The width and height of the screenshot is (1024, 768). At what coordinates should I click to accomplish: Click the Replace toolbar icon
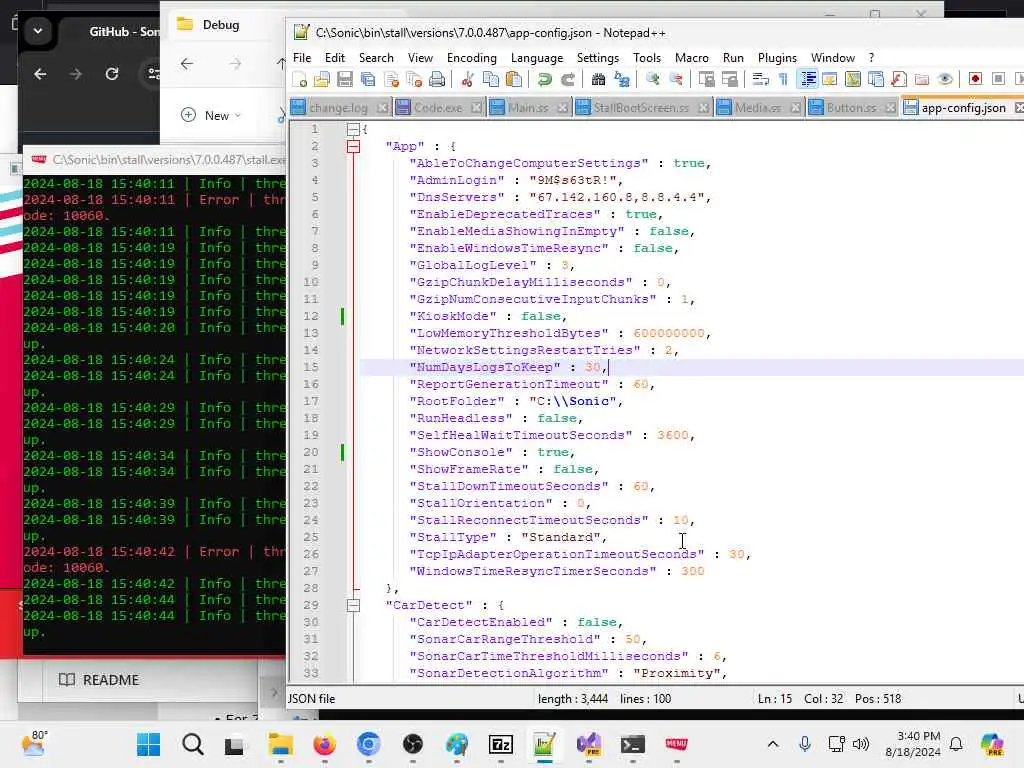click(622, 80)
